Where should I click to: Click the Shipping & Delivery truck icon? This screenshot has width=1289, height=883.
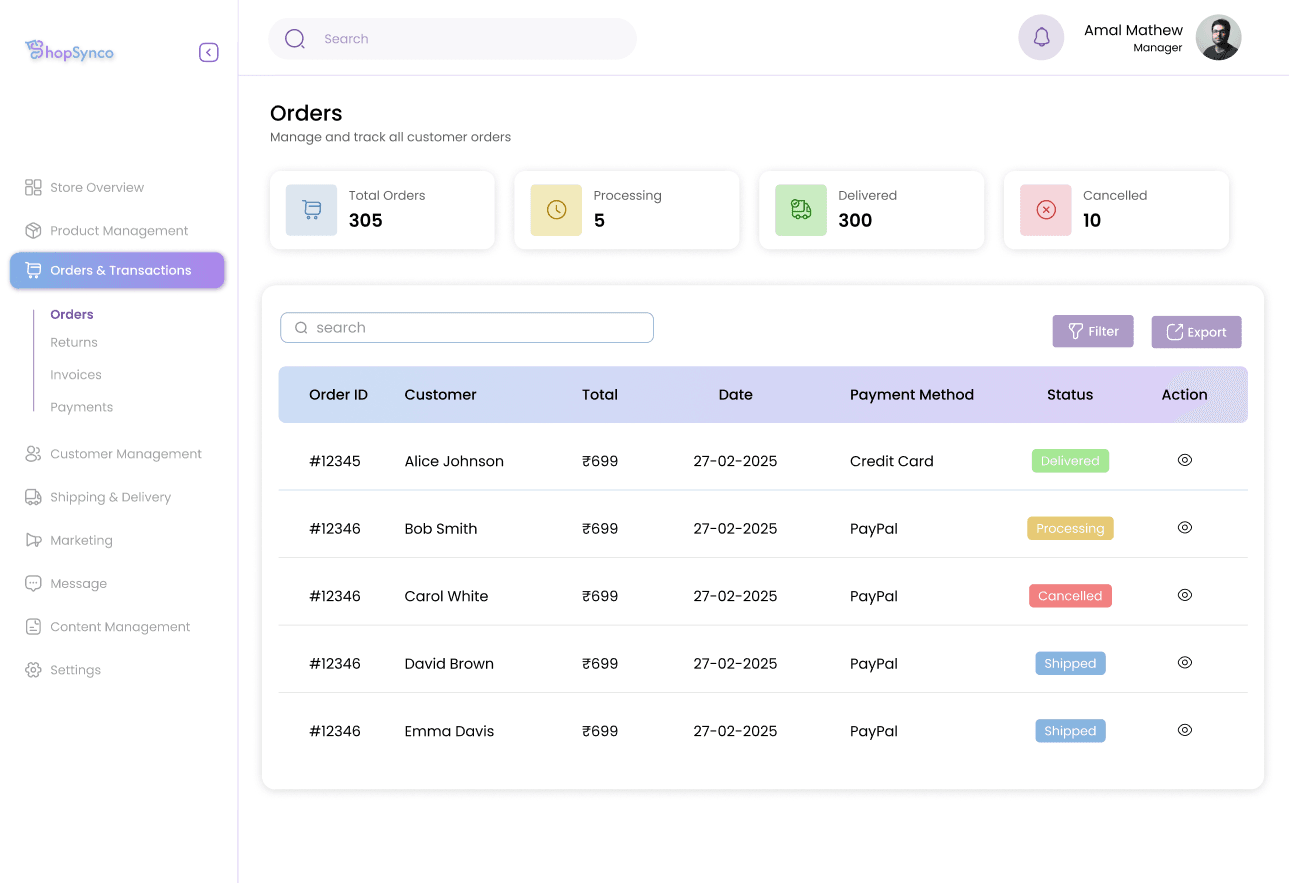(x=33, y=497)
